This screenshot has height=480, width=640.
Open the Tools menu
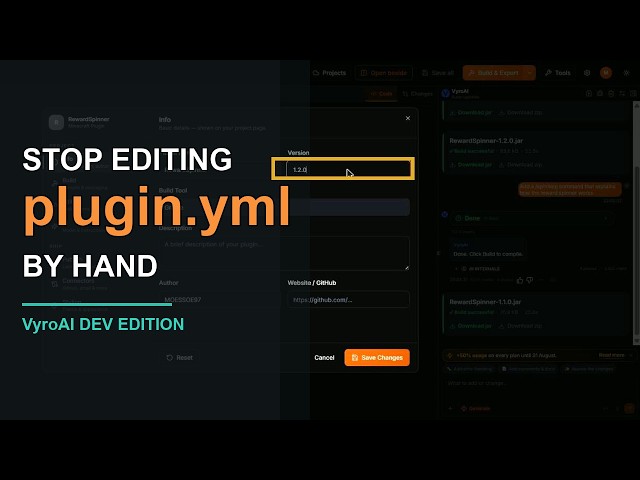click(558, 73)
